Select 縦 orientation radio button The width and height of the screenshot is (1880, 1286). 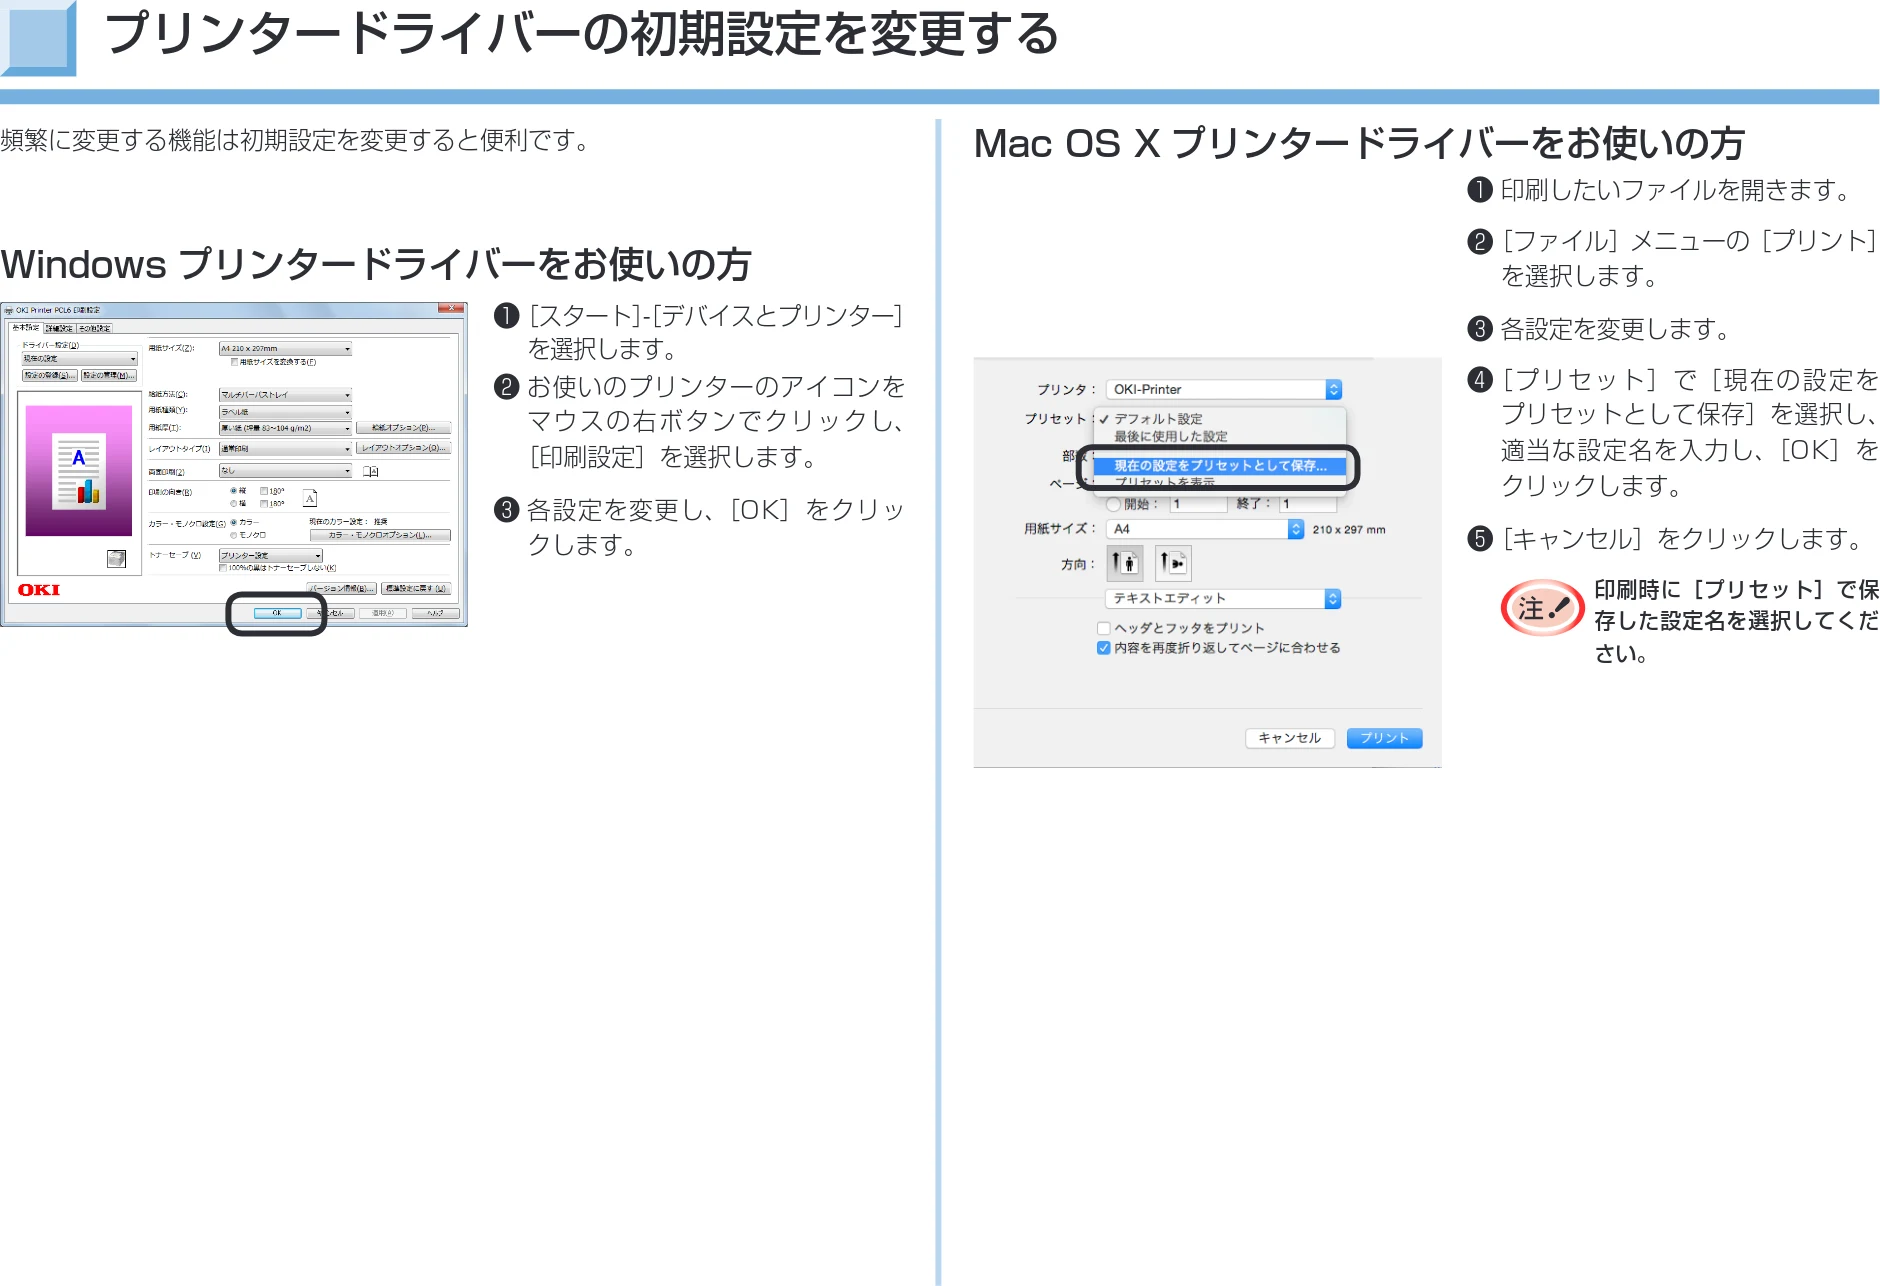coord(234,491)
